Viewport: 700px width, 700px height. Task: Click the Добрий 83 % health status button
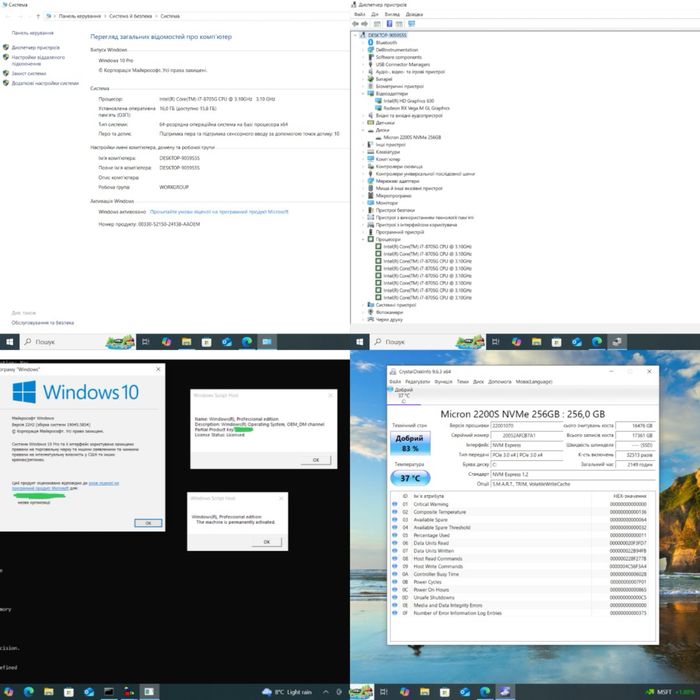[x=410, y=443]
